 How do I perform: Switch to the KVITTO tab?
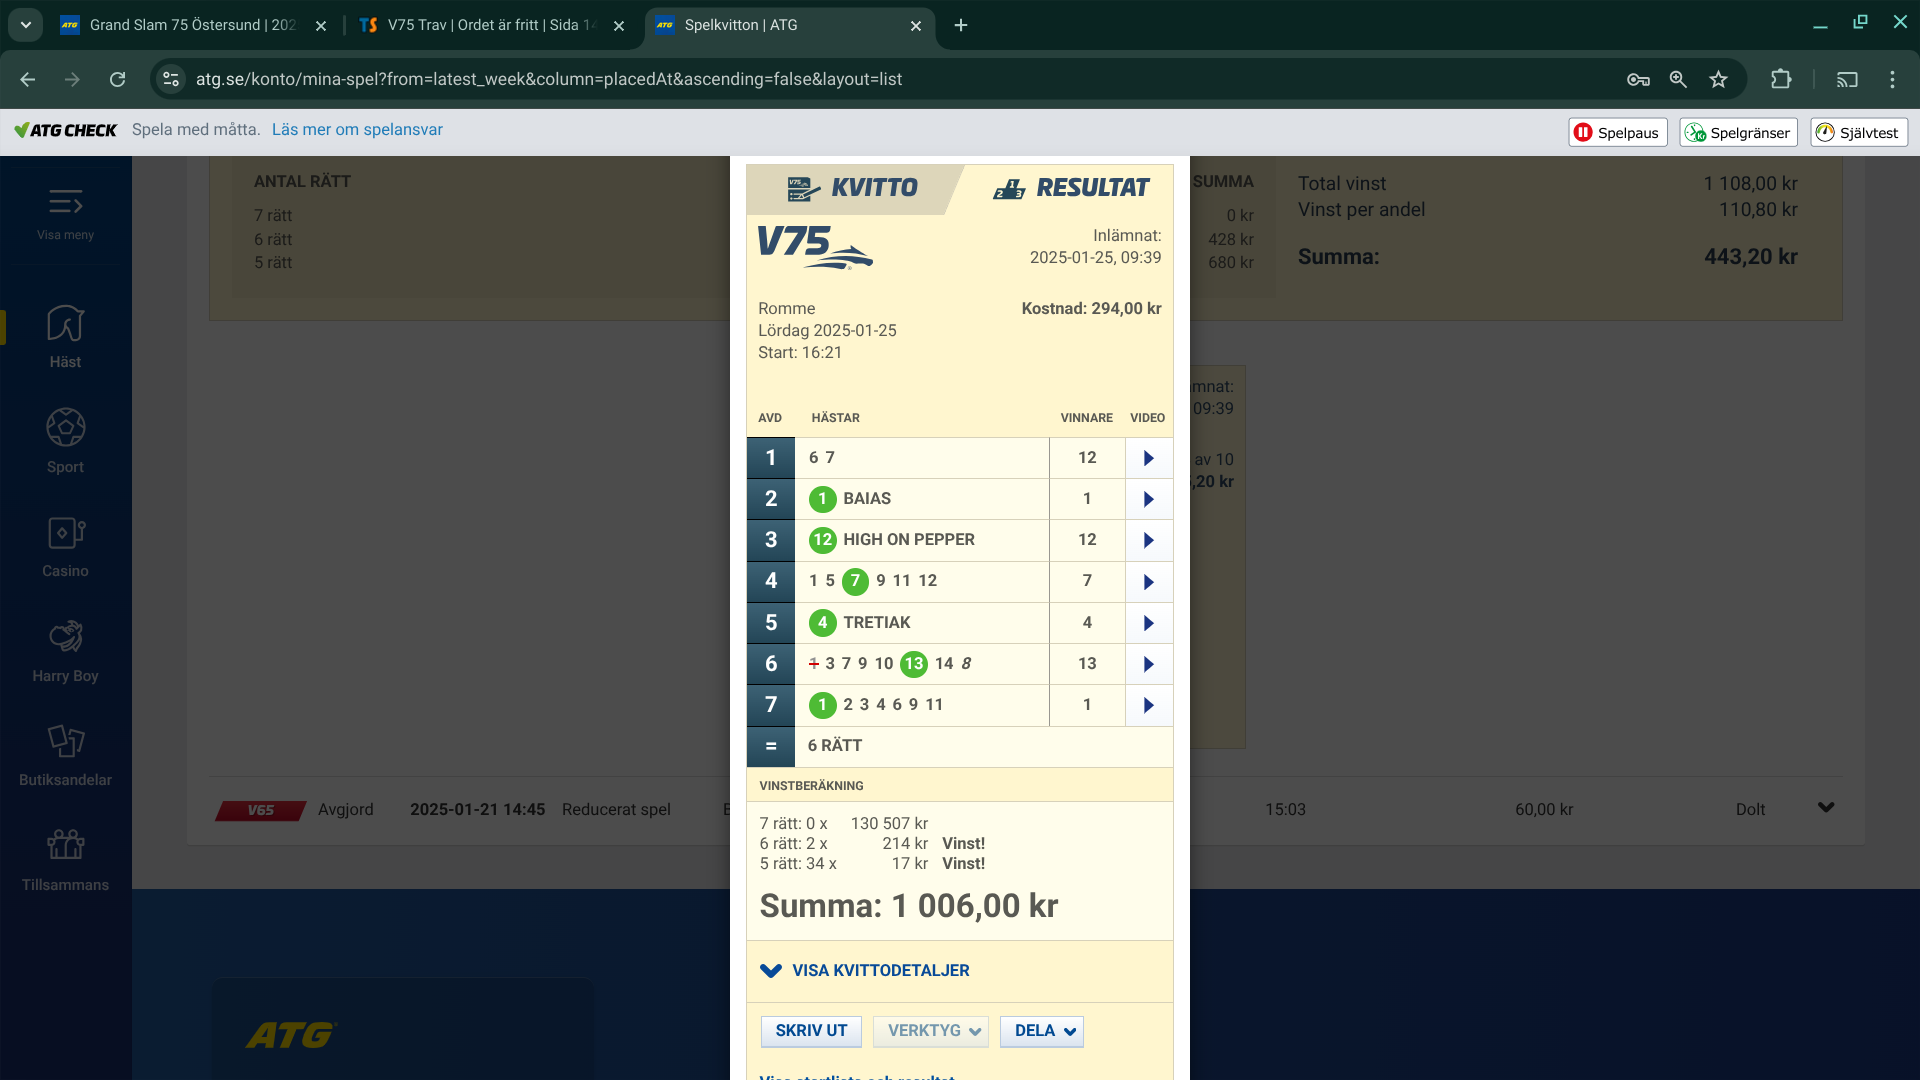(x=853, y=188)
